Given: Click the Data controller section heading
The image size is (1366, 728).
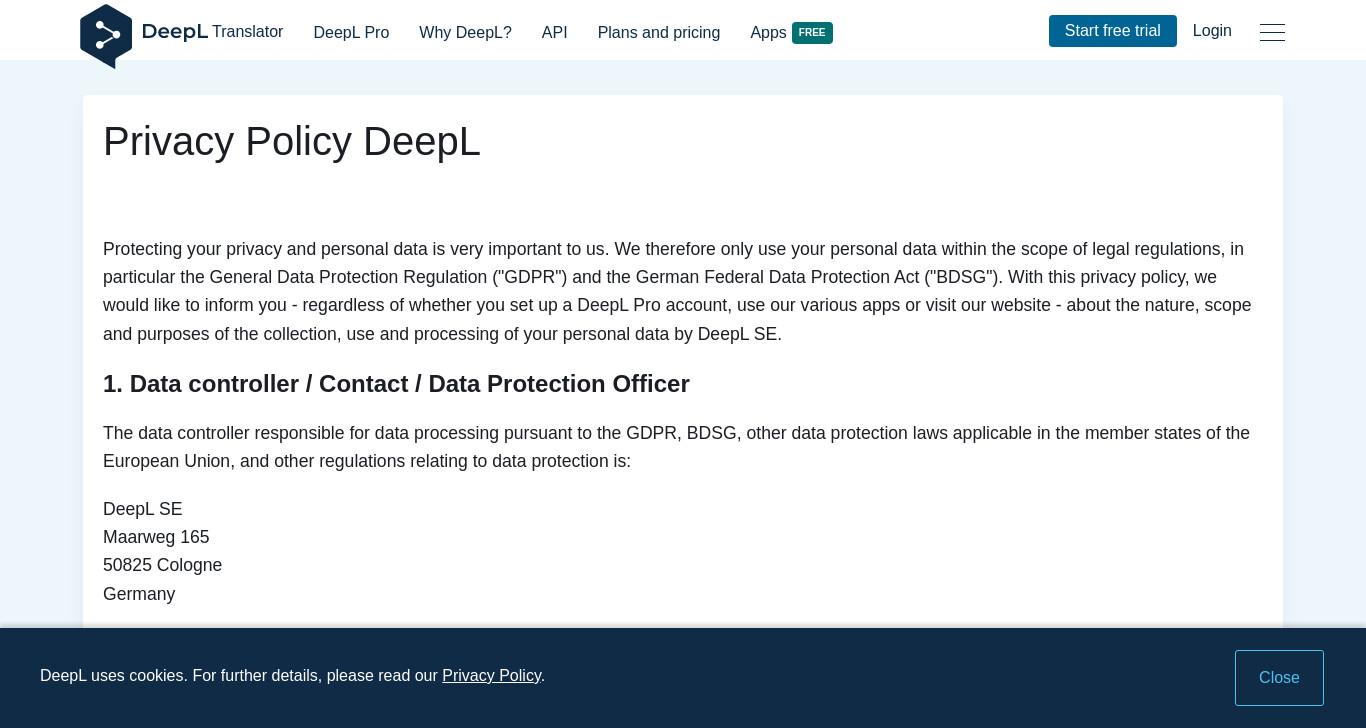Looking at the screenshot, I should click(396, 384).
